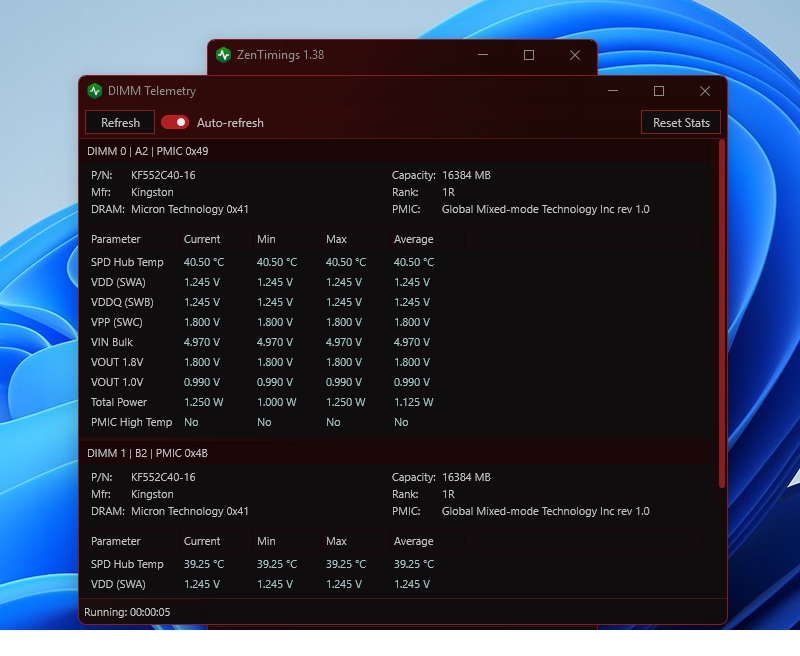800x656 pixels.
Task: Toggle the Auto-refresh switch off
Action: (174, 122)
